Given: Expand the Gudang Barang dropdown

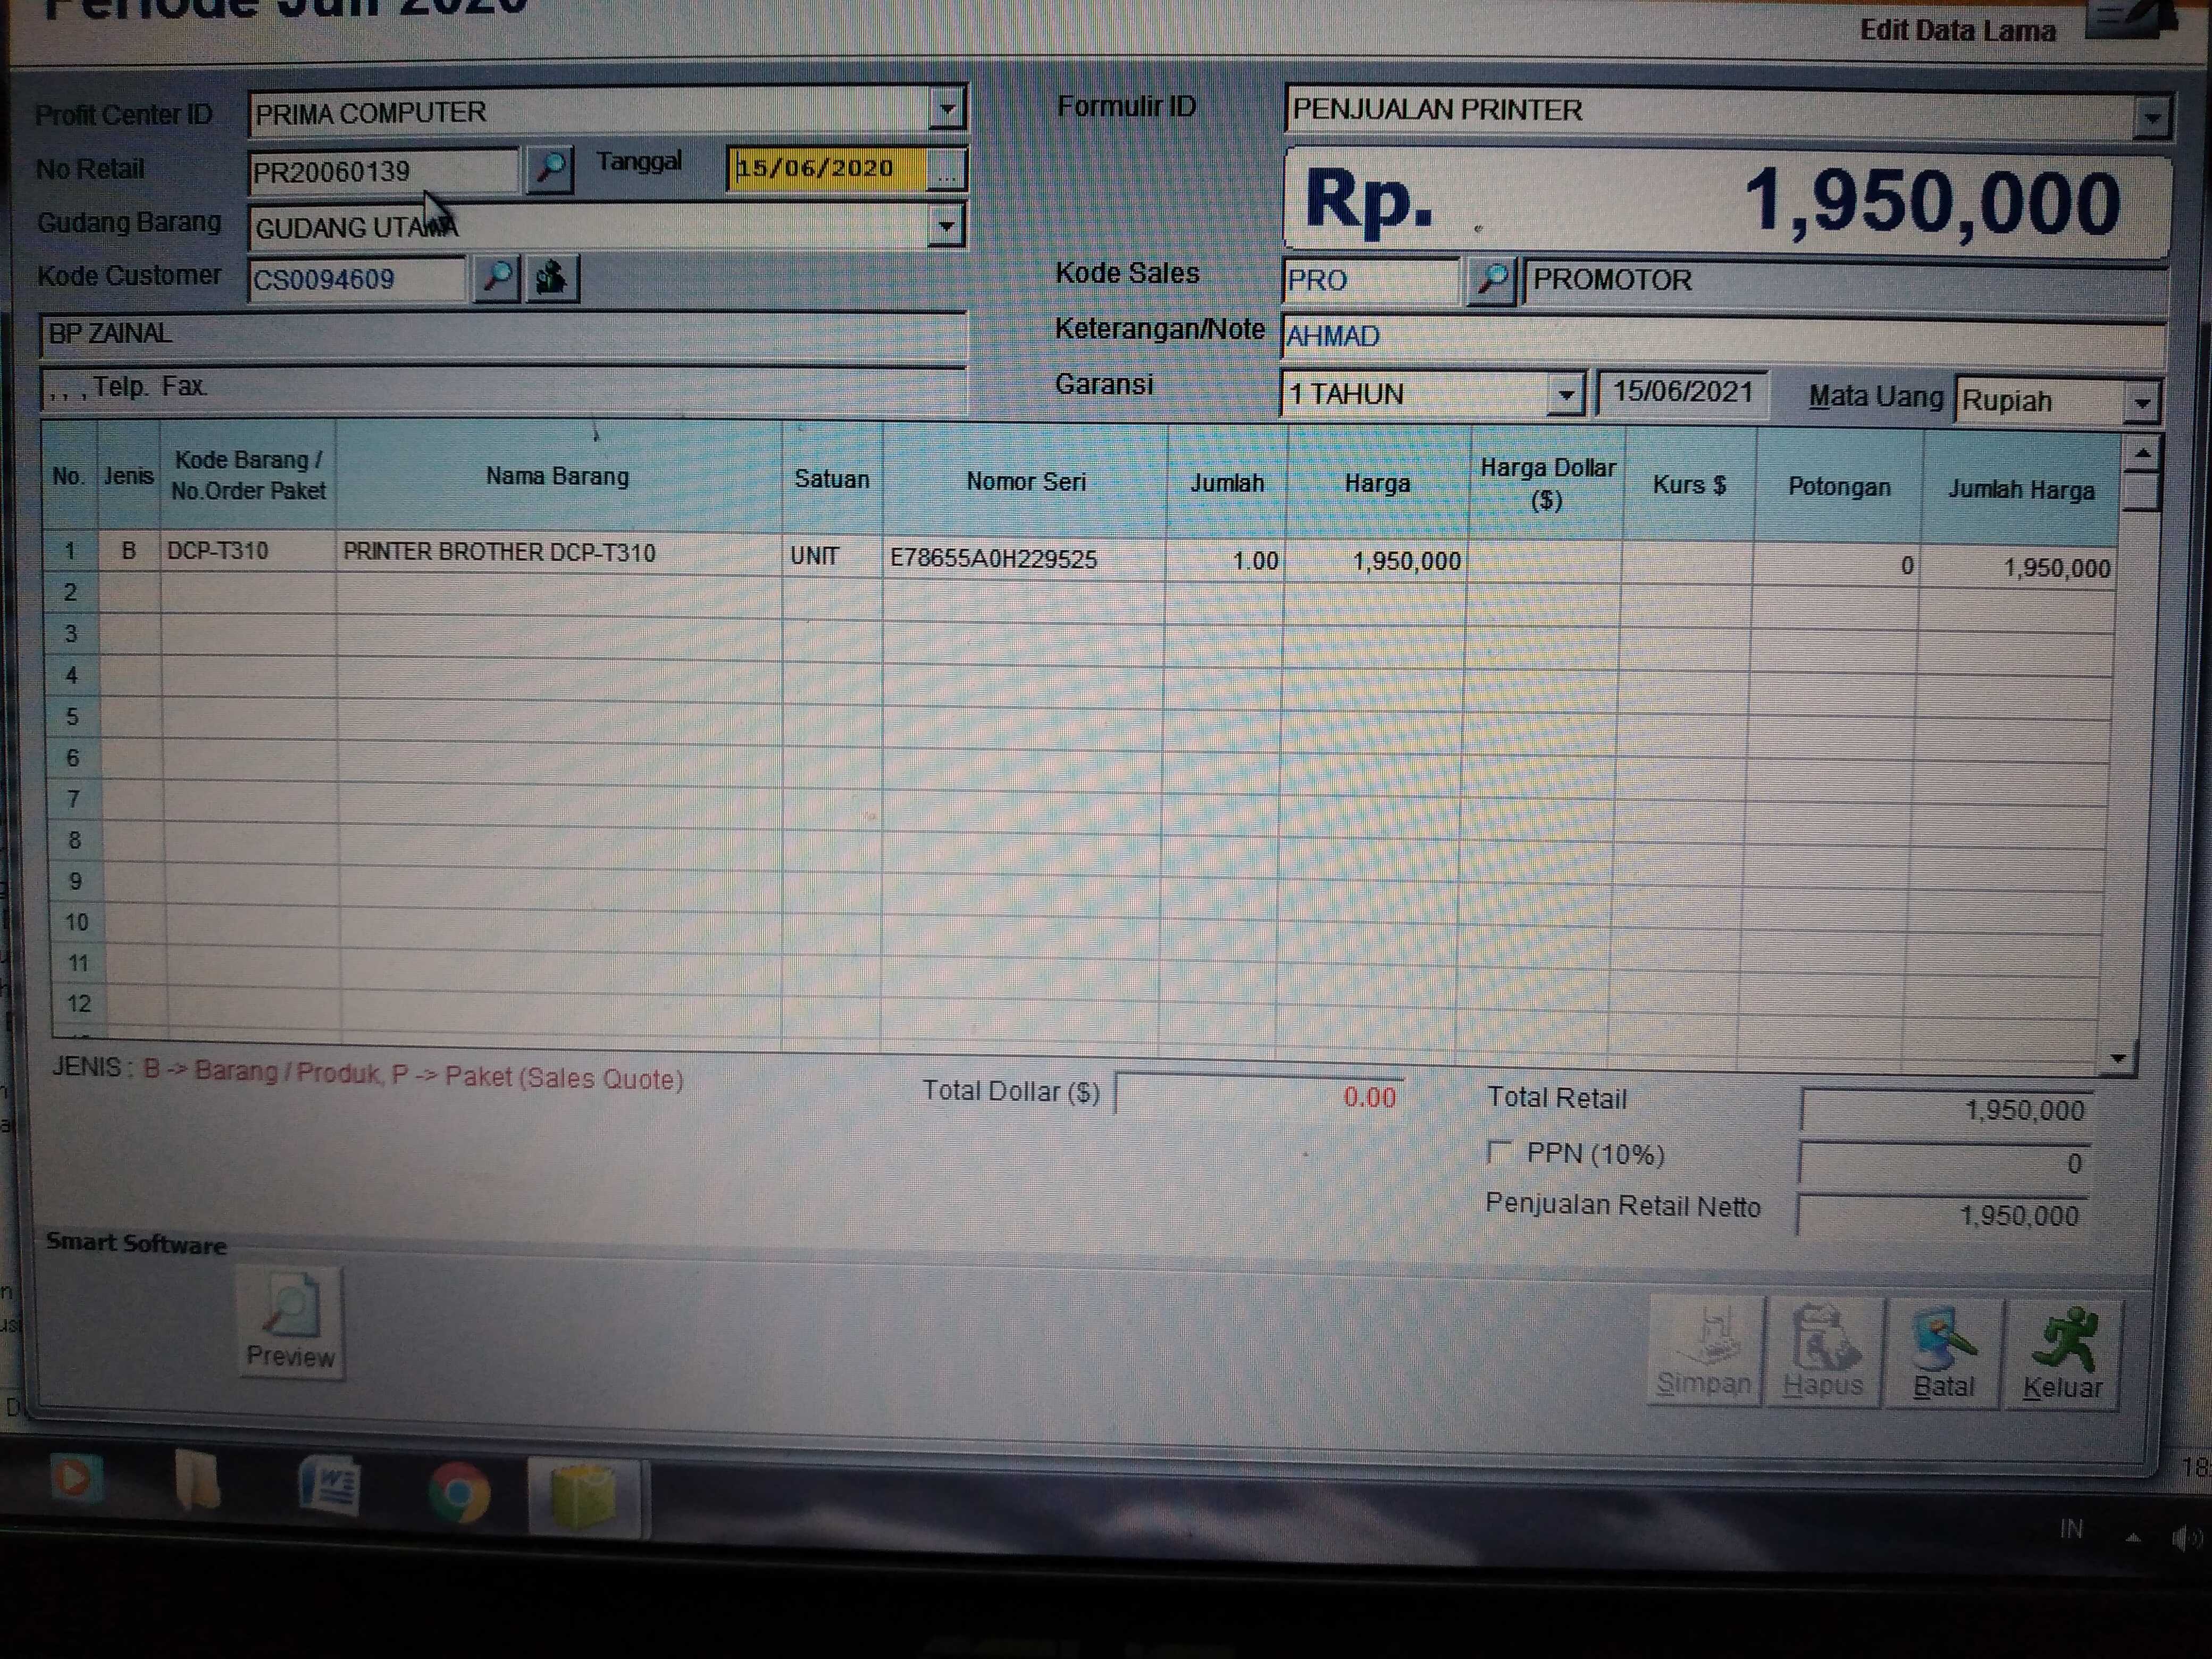Looking at the screenshot, I should click(946, 226).
